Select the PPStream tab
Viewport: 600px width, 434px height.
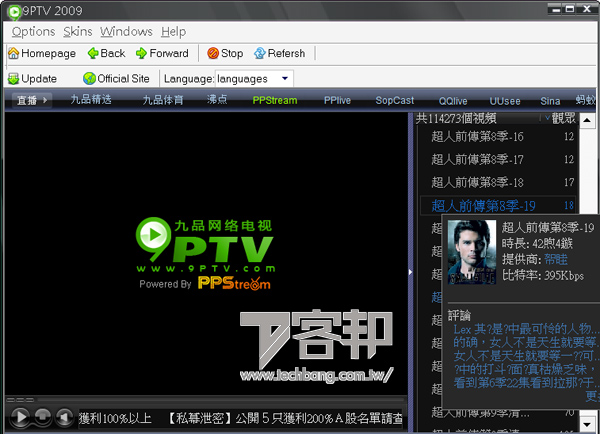(275, 100)
